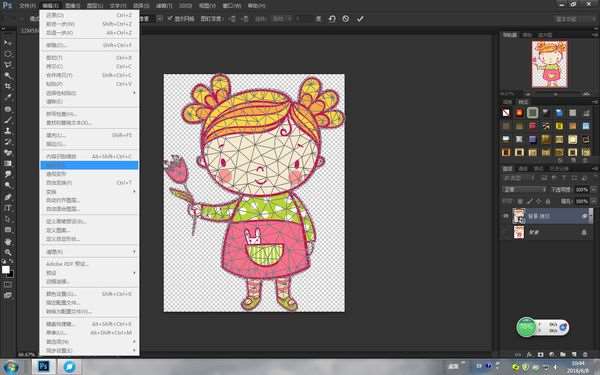Select the Spot Healing Brush tool
The height and width of the screenshot is (375, 600).
[x=8, y=109]
